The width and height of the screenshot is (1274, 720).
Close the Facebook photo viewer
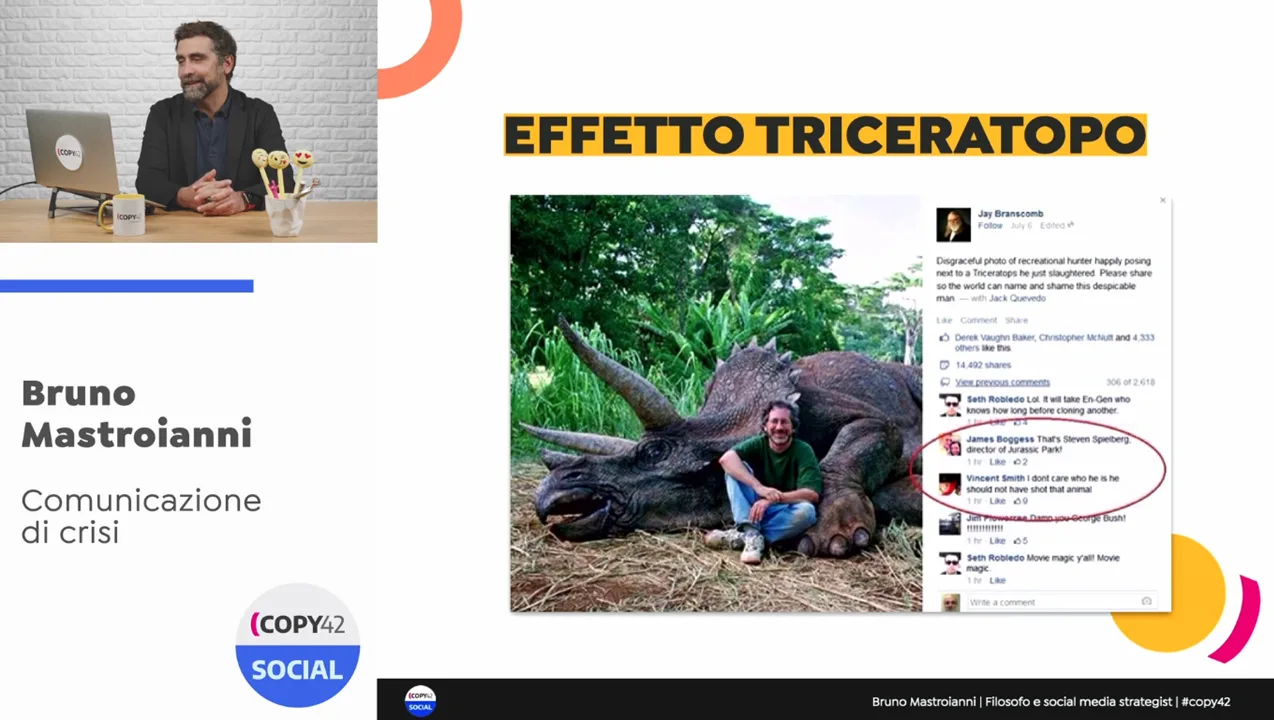[x=1162, y=201]
